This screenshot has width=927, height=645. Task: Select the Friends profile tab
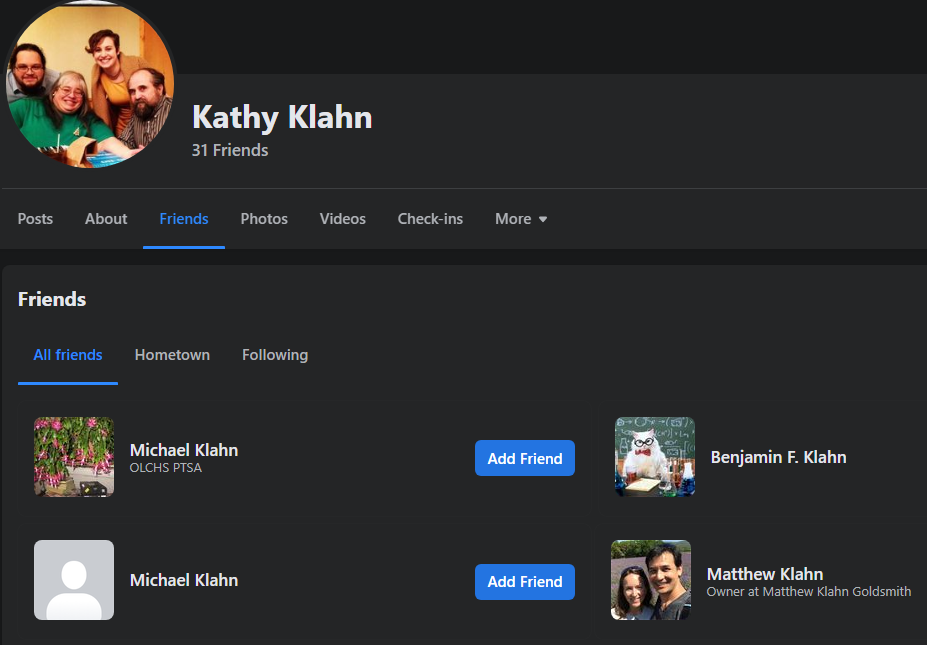(184, 219)
